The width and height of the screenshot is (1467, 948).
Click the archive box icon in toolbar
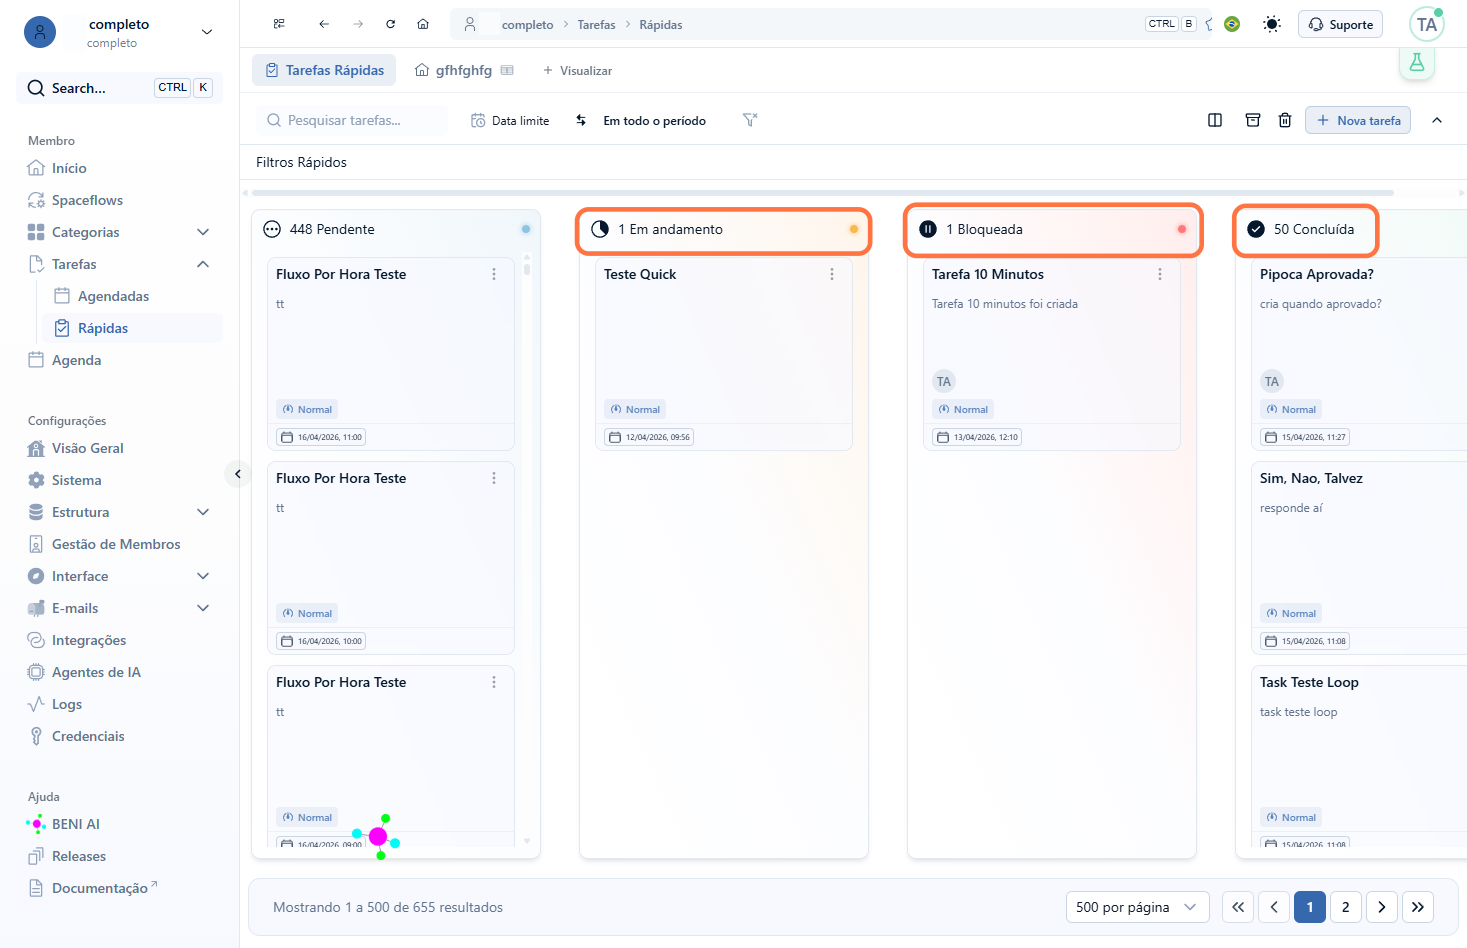click(x=1253, y=120)
